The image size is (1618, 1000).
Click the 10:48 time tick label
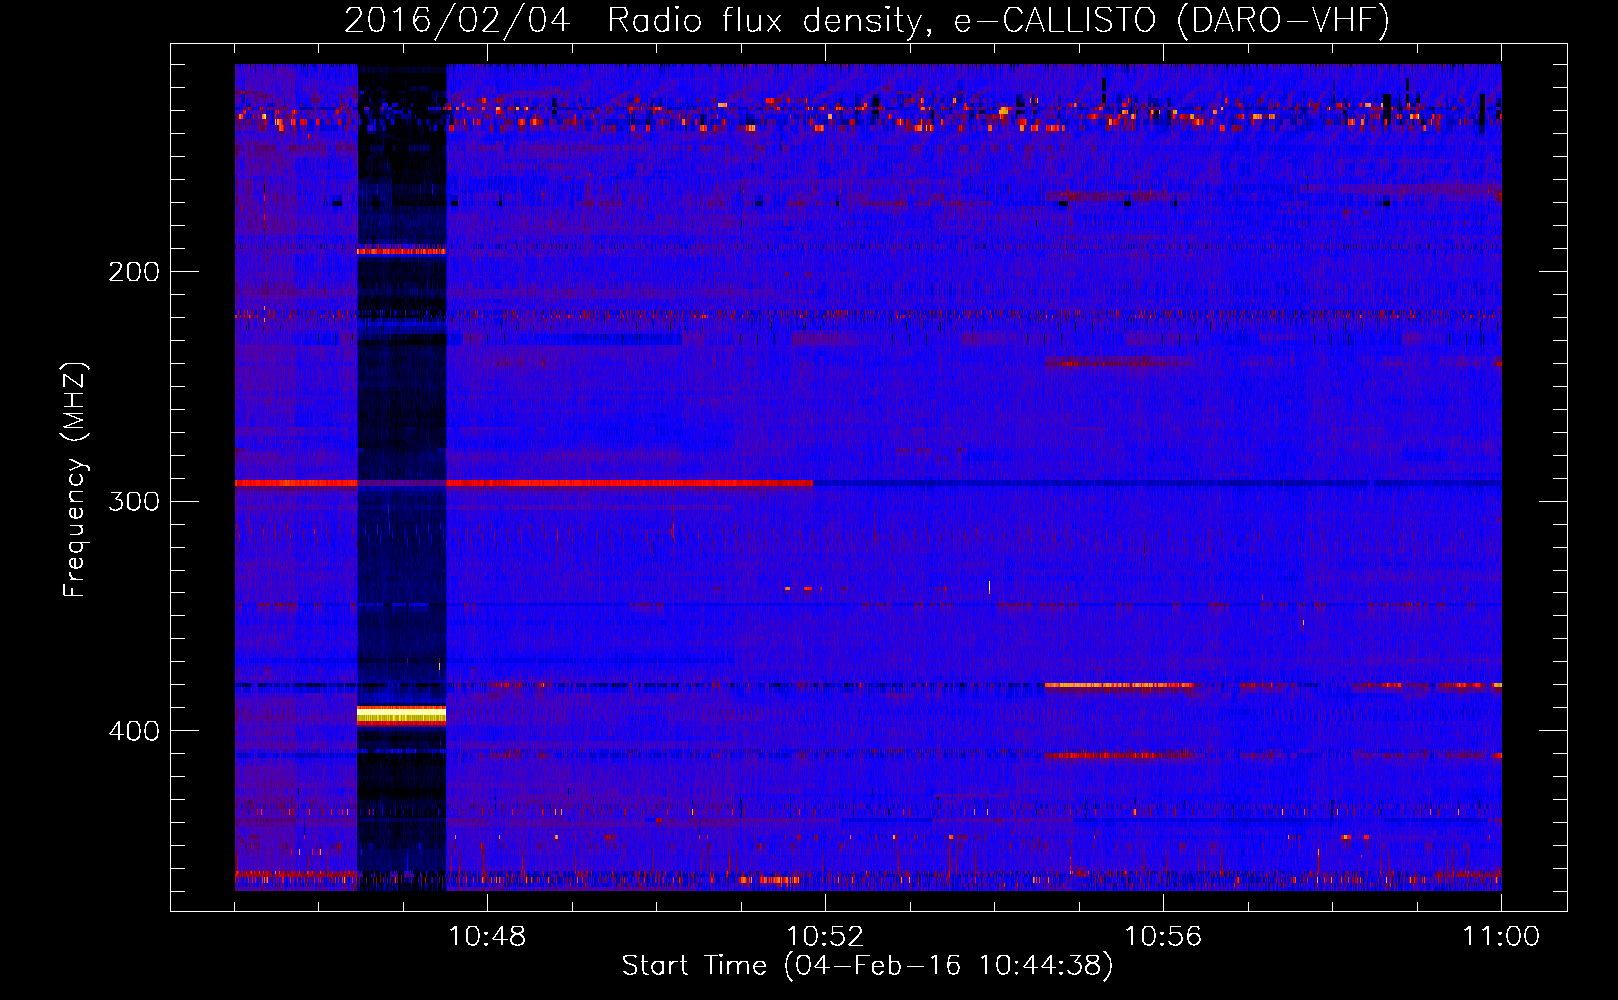(x=487, y=937)
